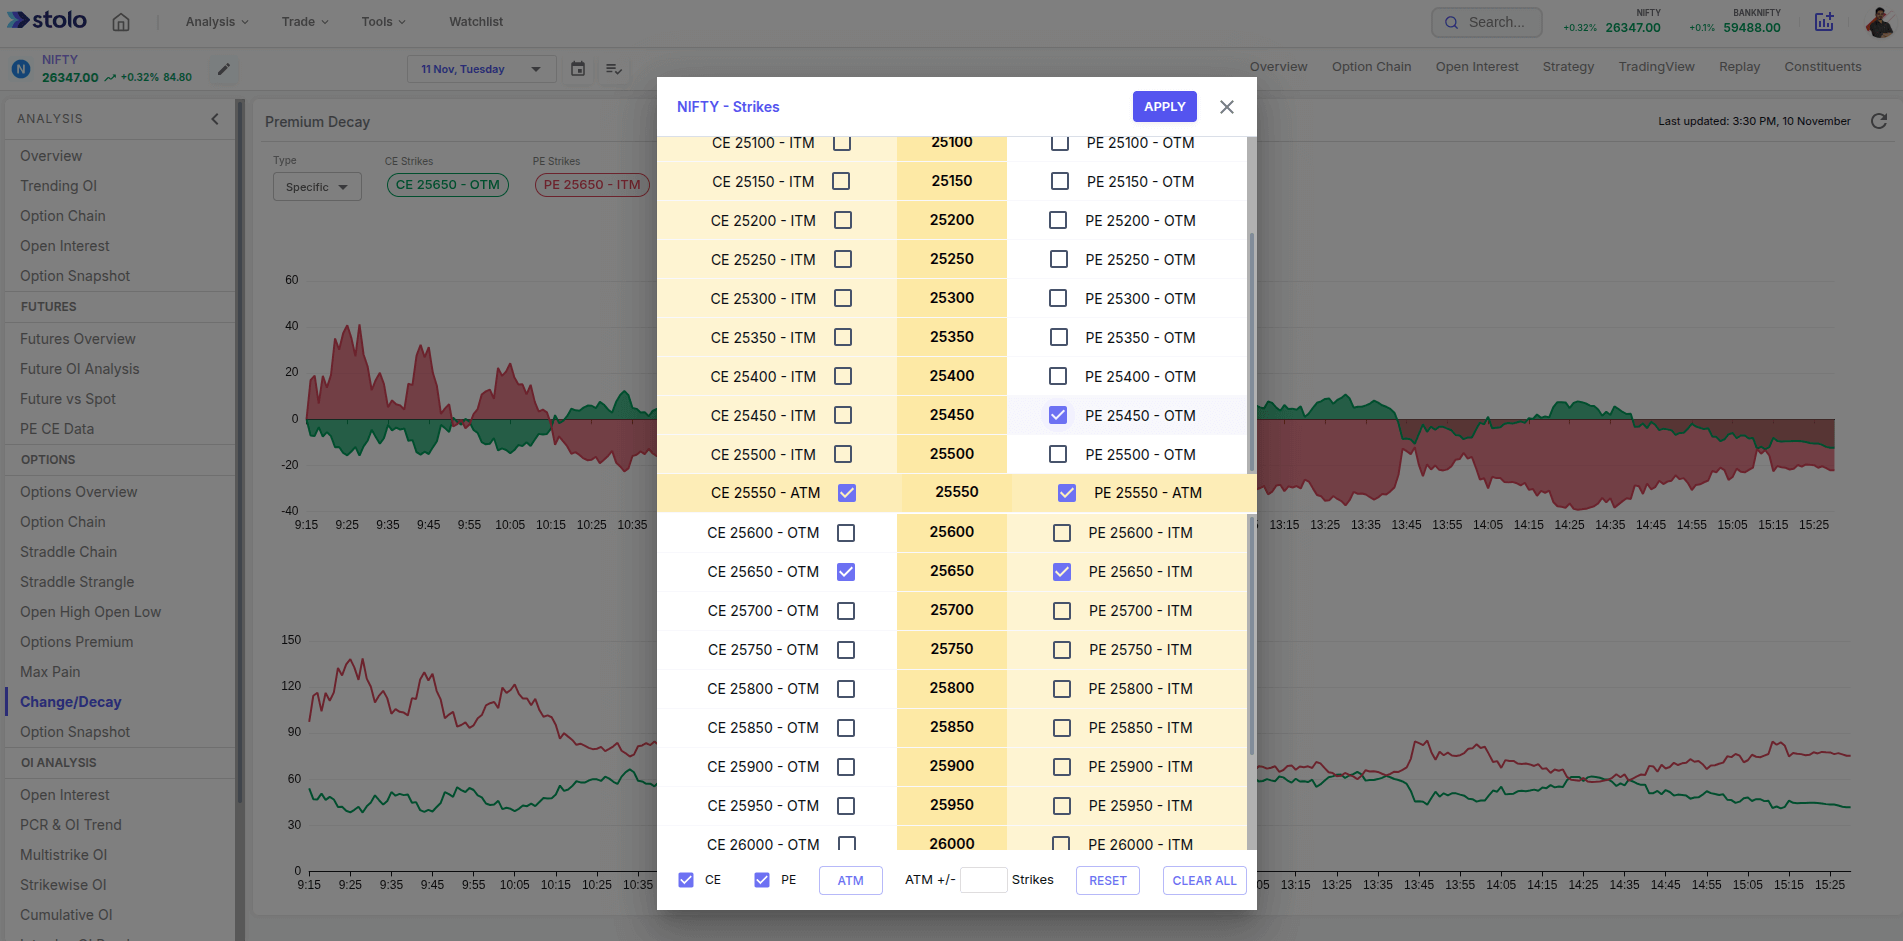Click the add chart icon in header
Viewport: 1903px width, 941px height.
(x=1824, y=22)
